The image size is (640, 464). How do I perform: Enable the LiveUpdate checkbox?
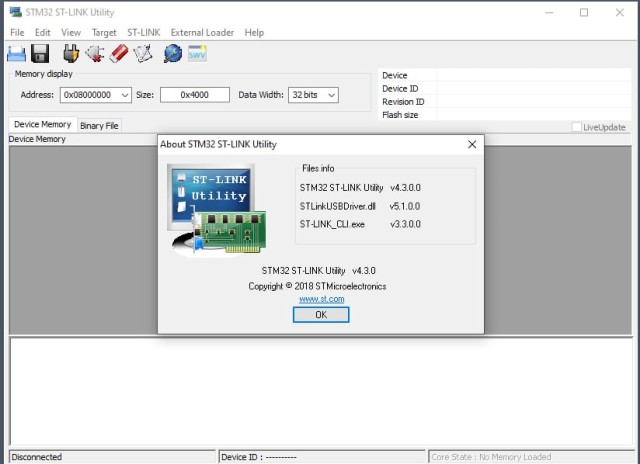click(576, 127)
